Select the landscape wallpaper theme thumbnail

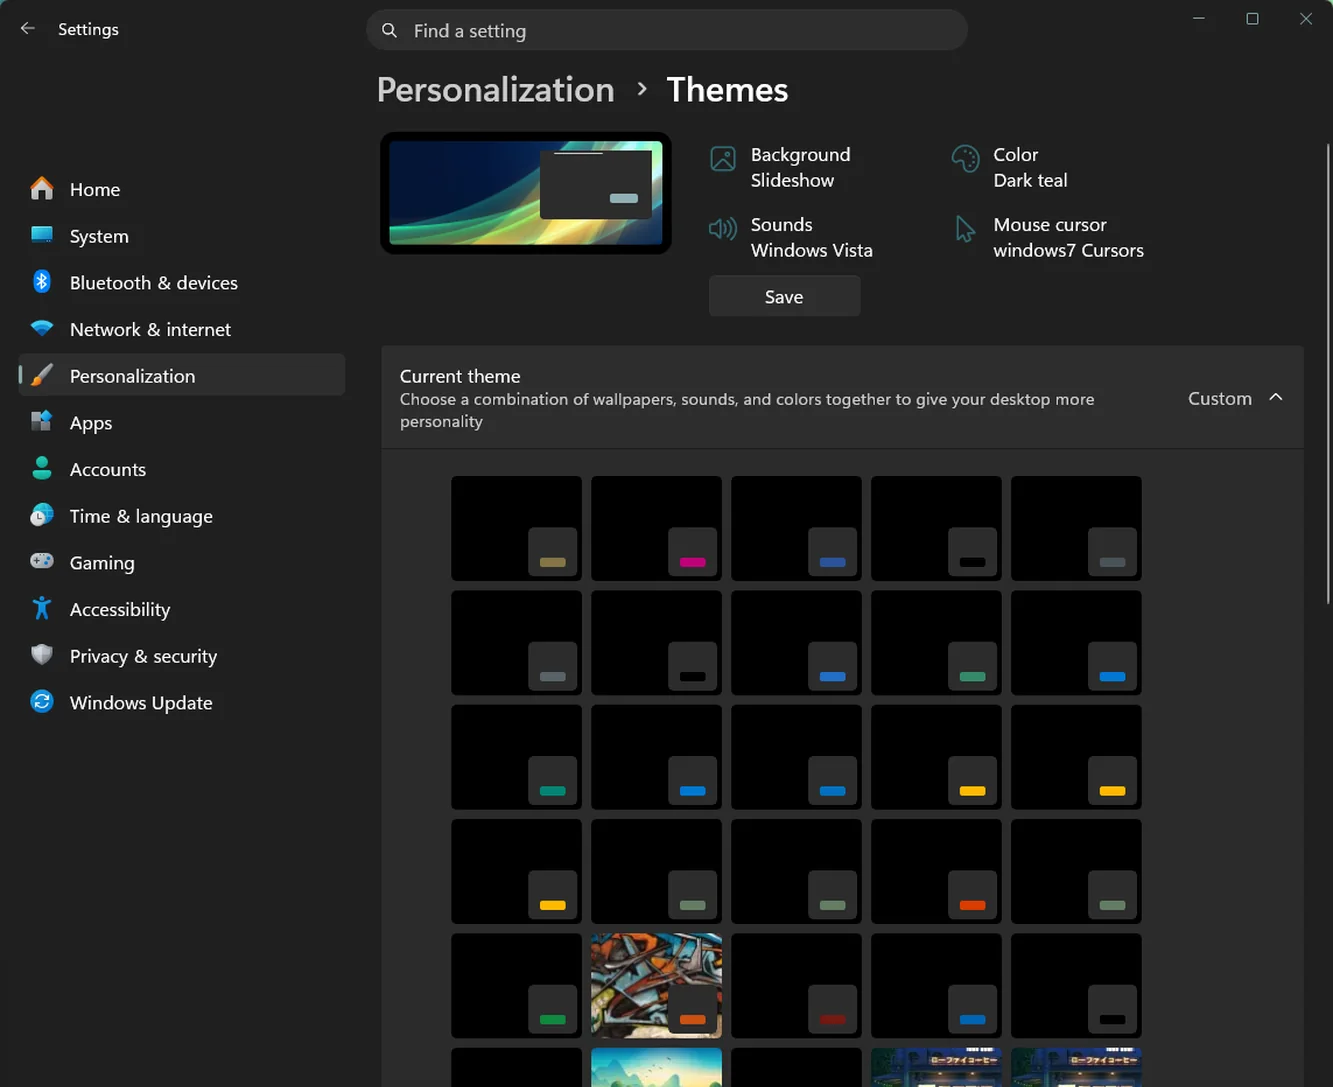pyautogui.click(x=656, y=1067)
